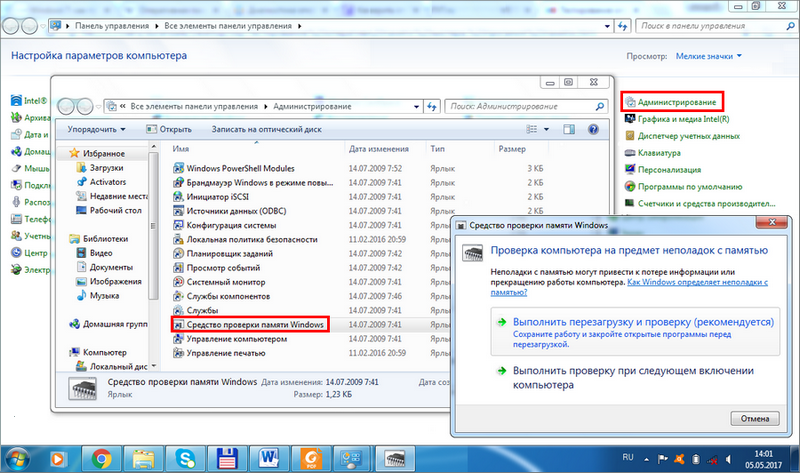Select Загрузки in the navigation pane
Viewport: 800px width, 473px height.
click(106, 168)
